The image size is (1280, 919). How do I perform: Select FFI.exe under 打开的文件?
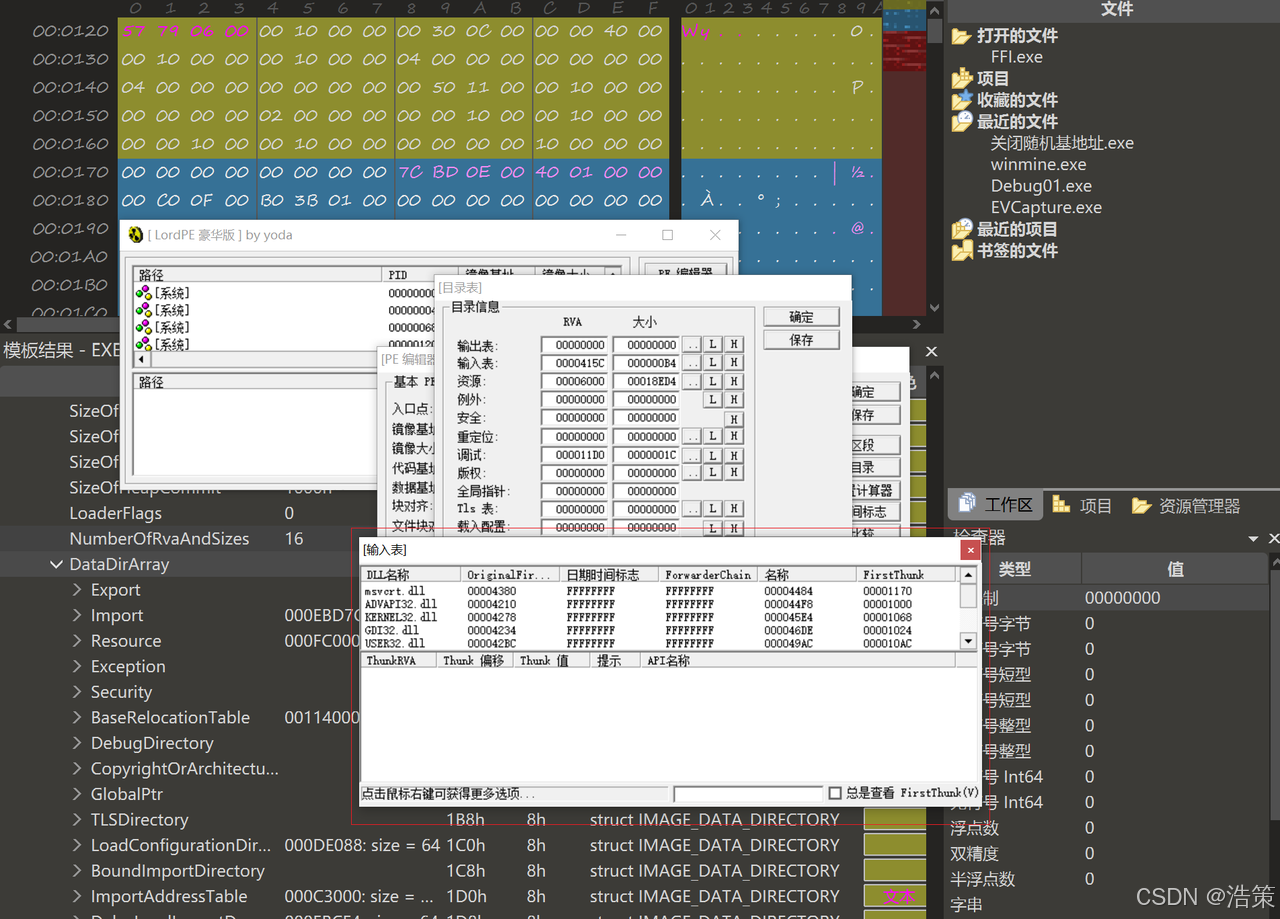click(x=1016, y=57)
